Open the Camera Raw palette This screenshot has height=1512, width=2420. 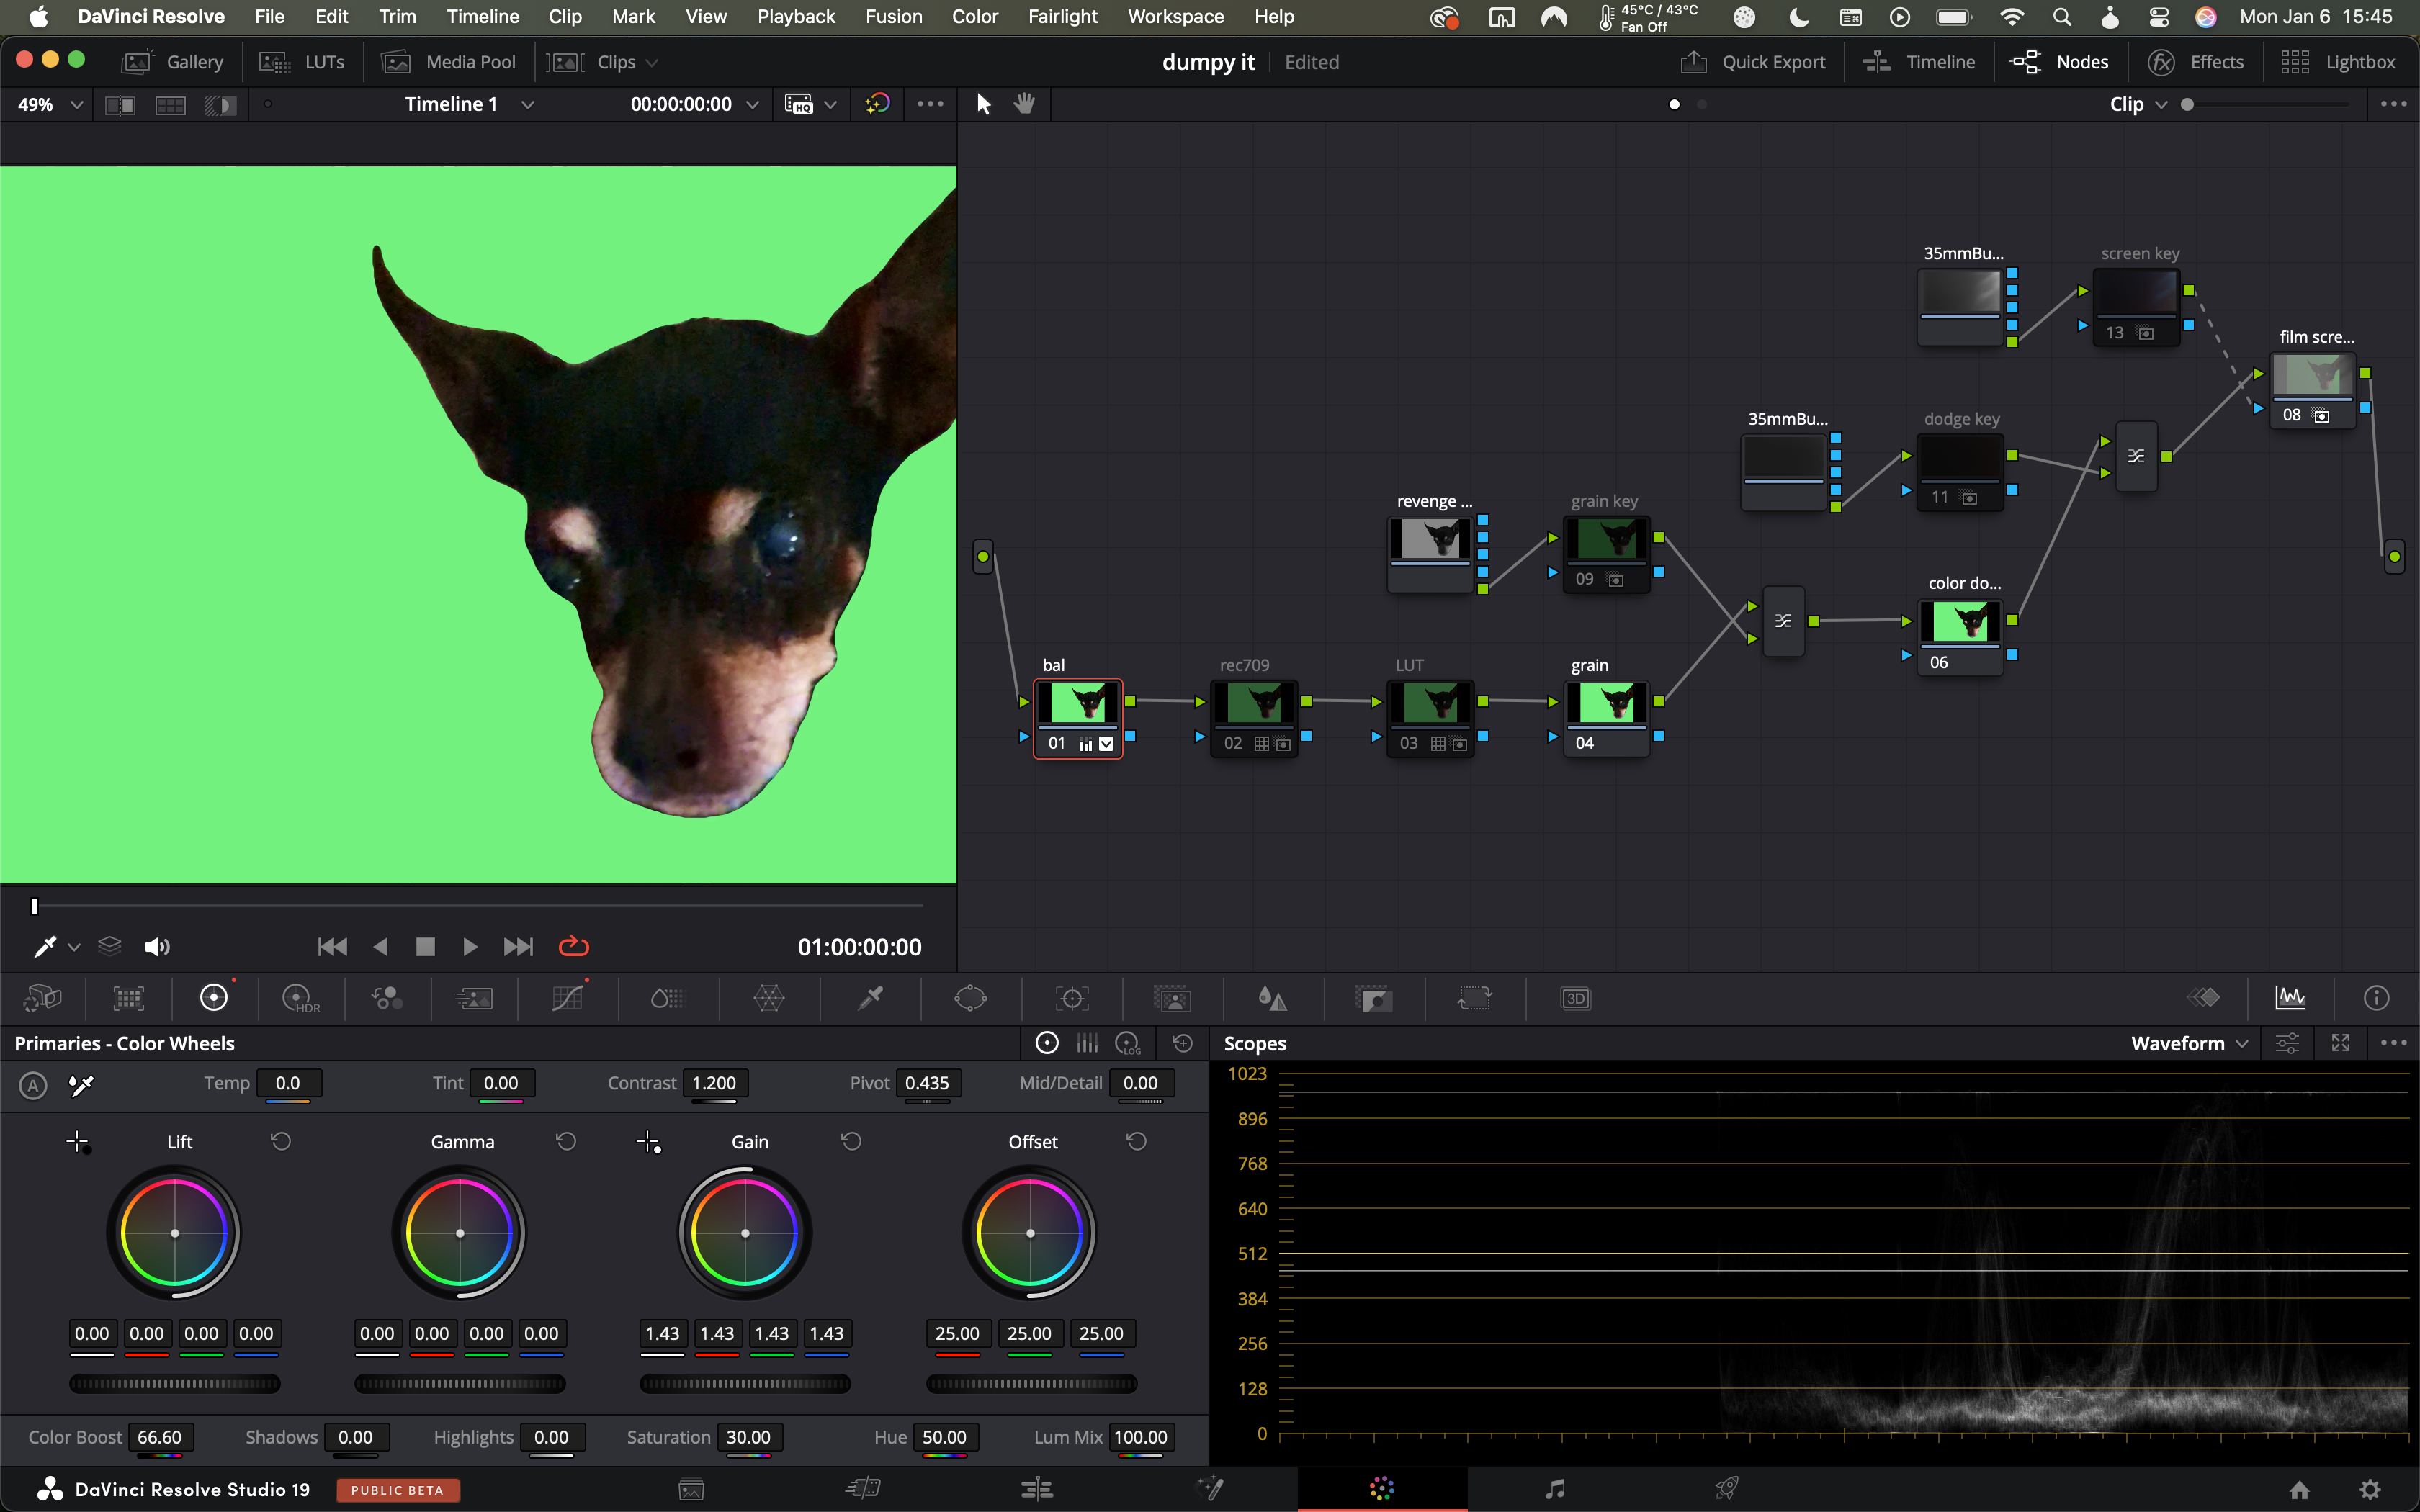coord(43,998)
